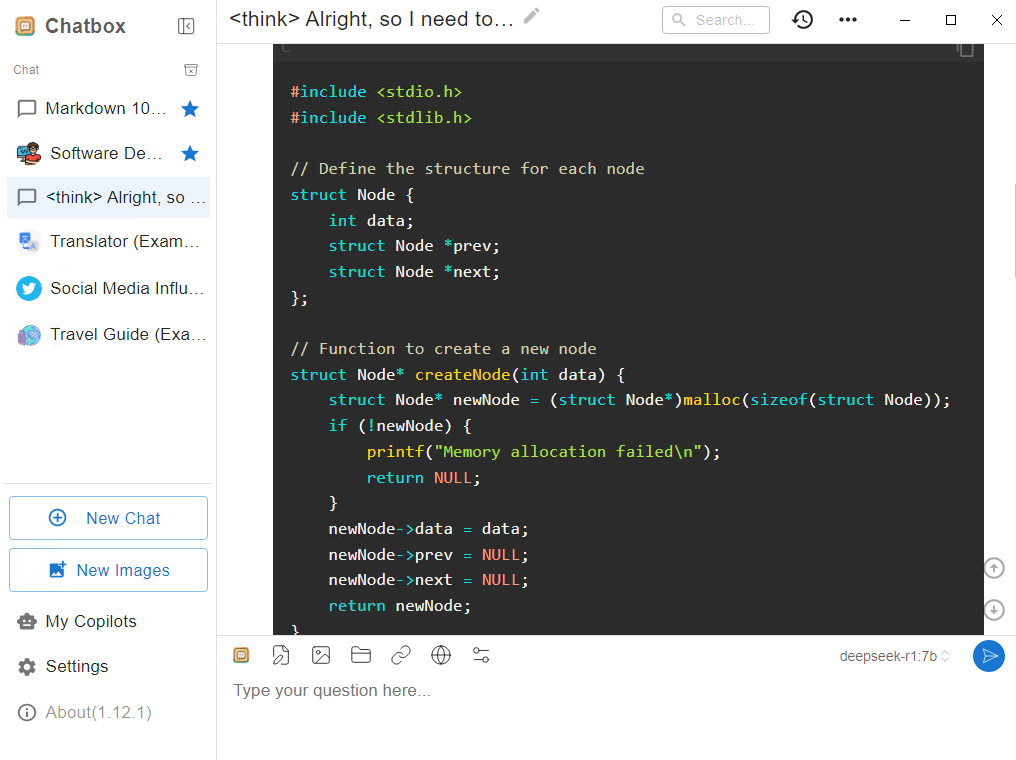Image resolution: width=1016 pixels, height=760 pixels.
Task: Open the three-dots more options menu
Action: click(848, 19)
